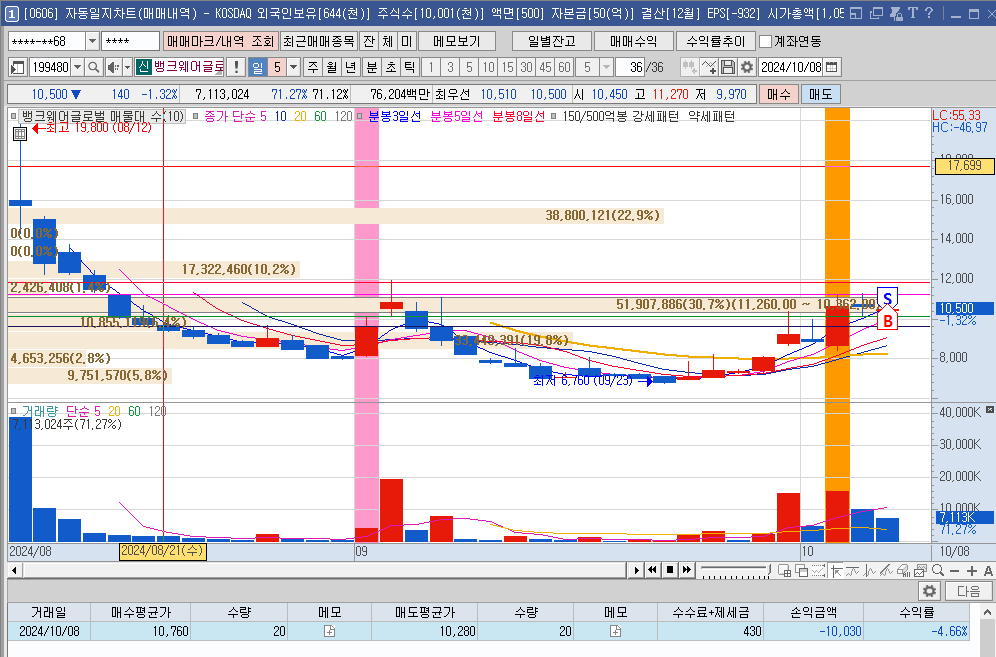This screenshot has height=657, width=996.
Task: Toggle the 분봉3일선 indicator square
Action: (360, 116)
